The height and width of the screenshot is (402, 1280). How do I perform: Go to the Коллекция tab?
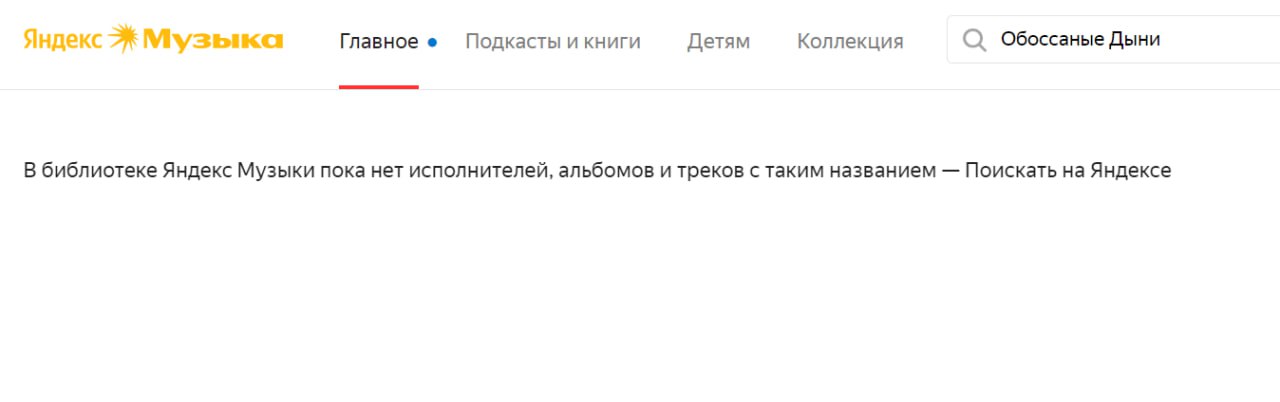[850, 41]
